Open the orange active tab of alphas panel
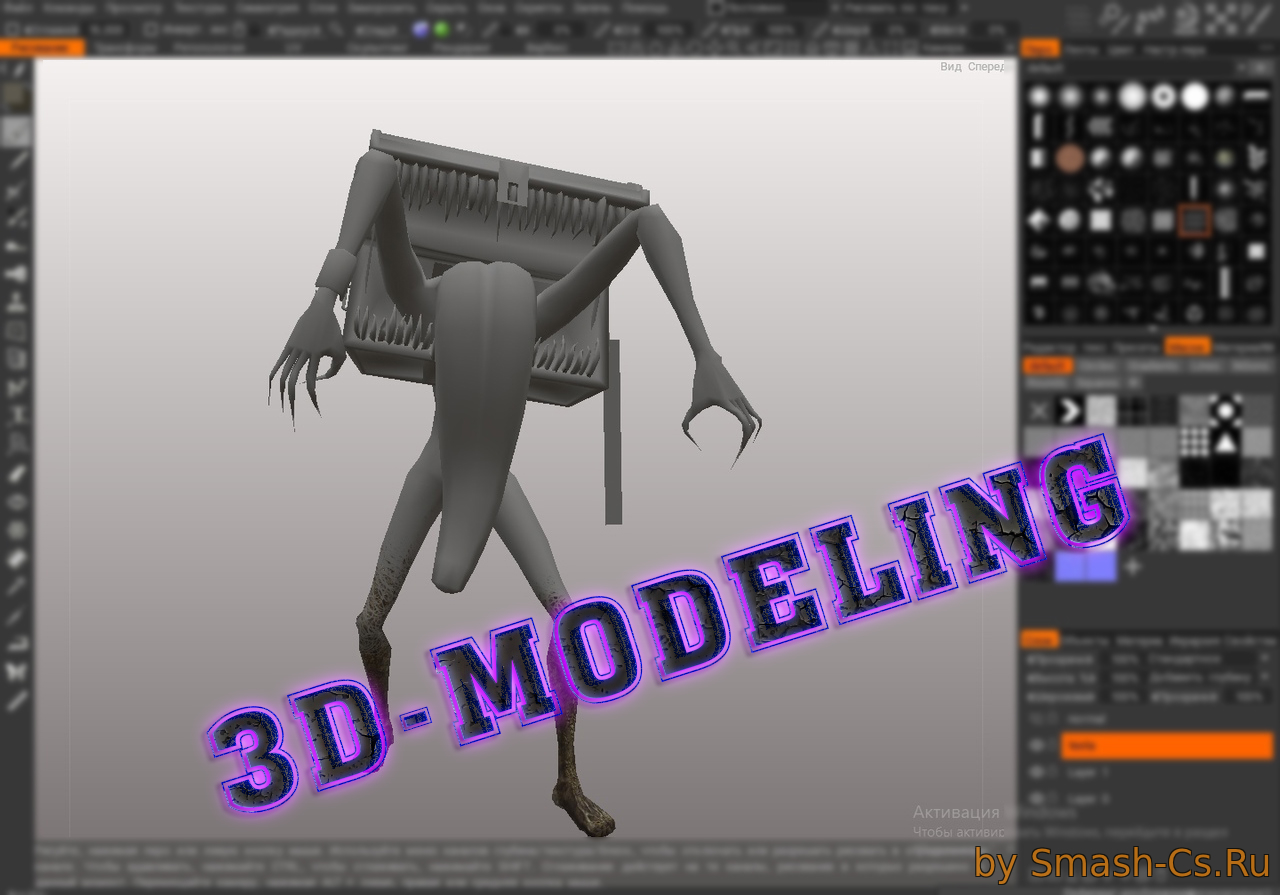Viewport: 1280px width, 895px height. (1040, 48)
